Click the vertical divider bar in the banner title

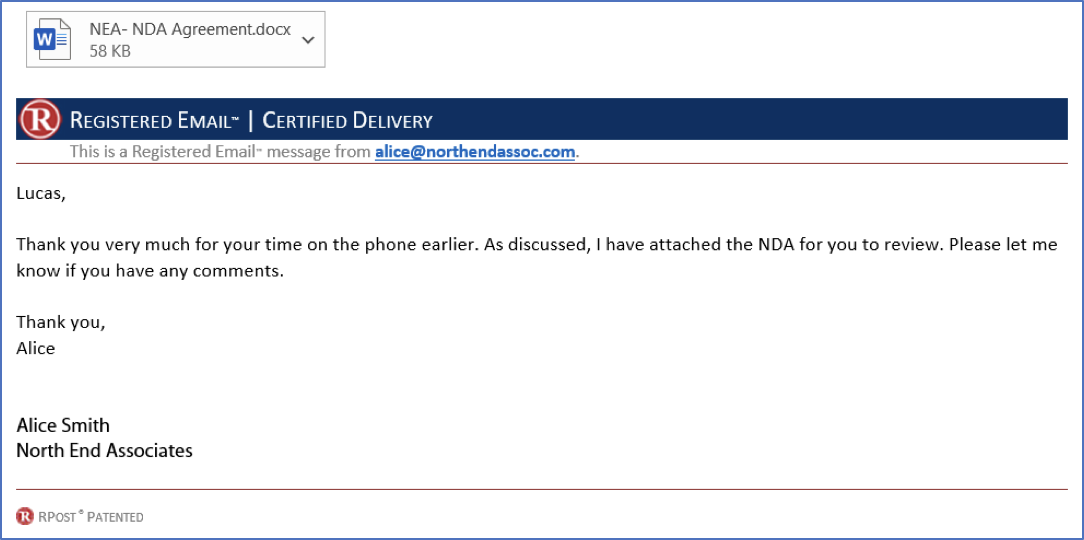coord(250,120)
